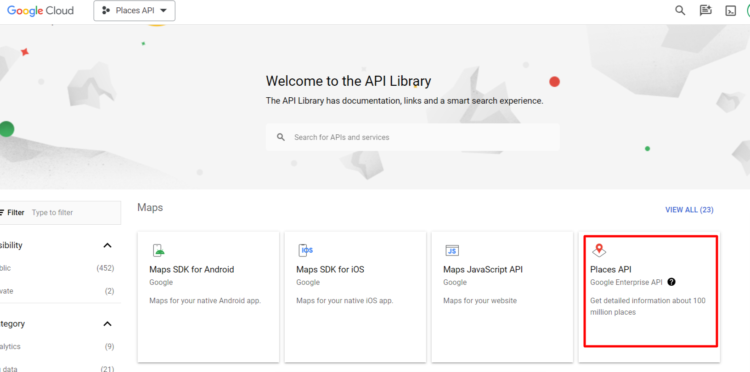
Task: Click the red pin Places API icon
Action: 599,251
